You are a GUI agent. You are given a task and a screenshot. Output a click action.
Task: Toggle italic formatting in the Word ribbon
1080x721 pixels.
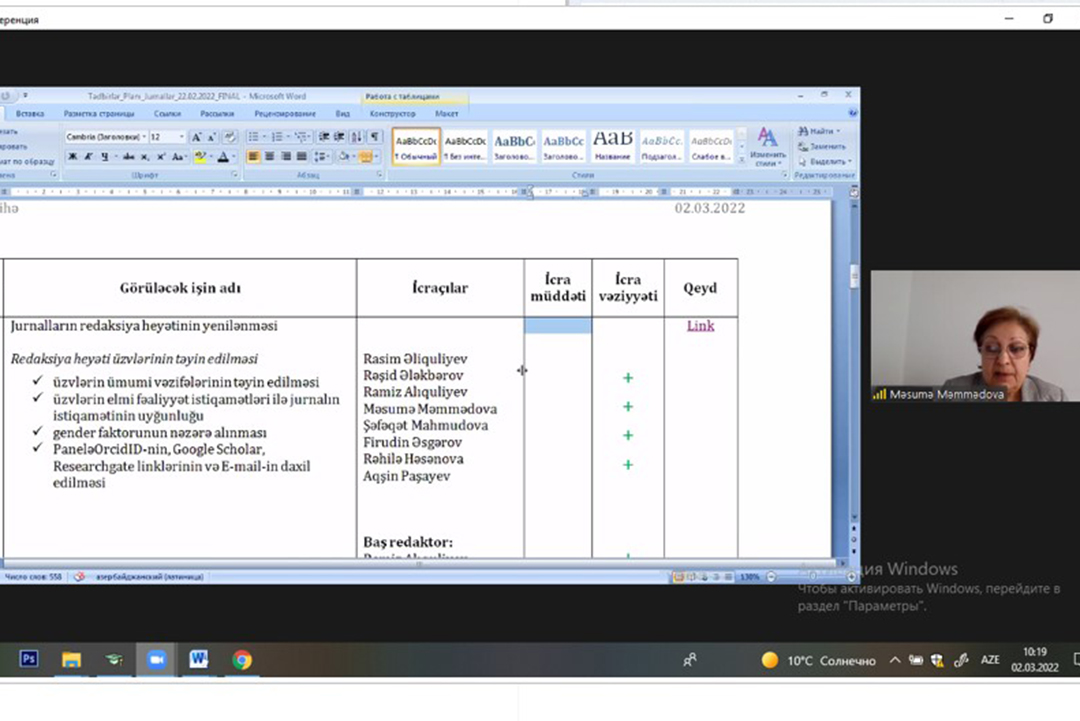click(88, 157)
